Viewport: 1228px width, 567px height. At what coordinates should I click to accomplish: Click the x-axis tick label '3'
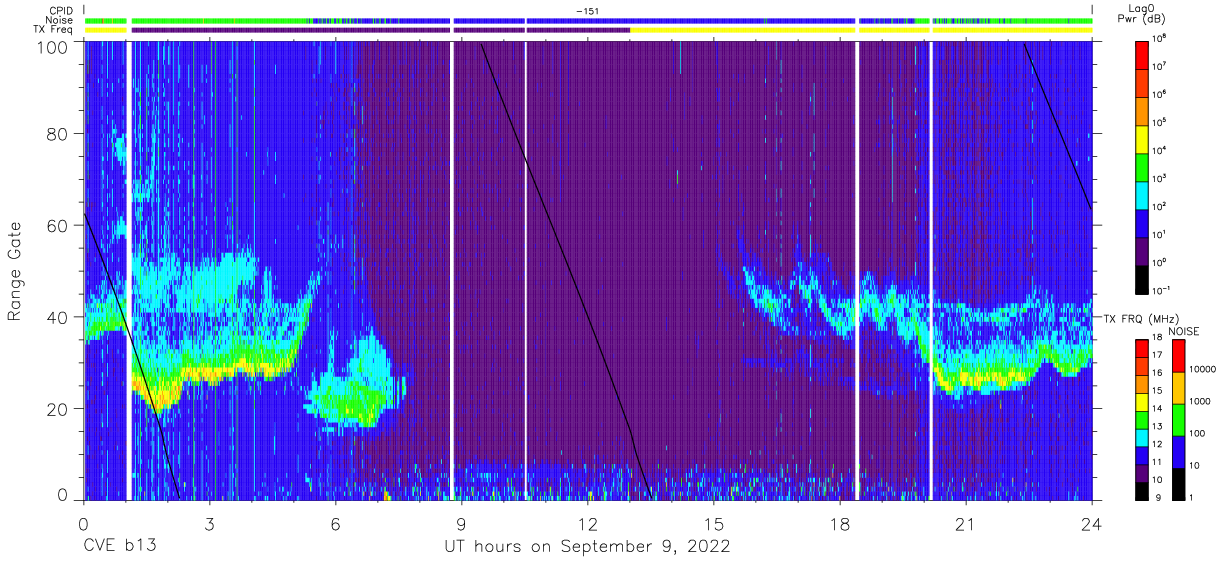point(209,523)
